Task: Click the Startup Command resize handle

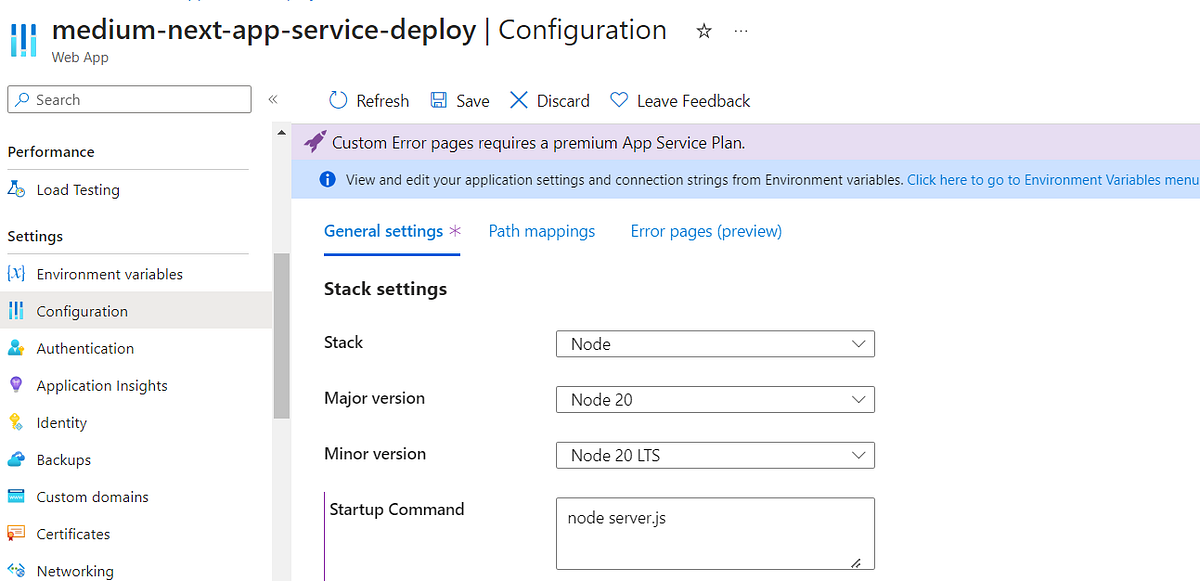Action: click(x=857, y=562)
